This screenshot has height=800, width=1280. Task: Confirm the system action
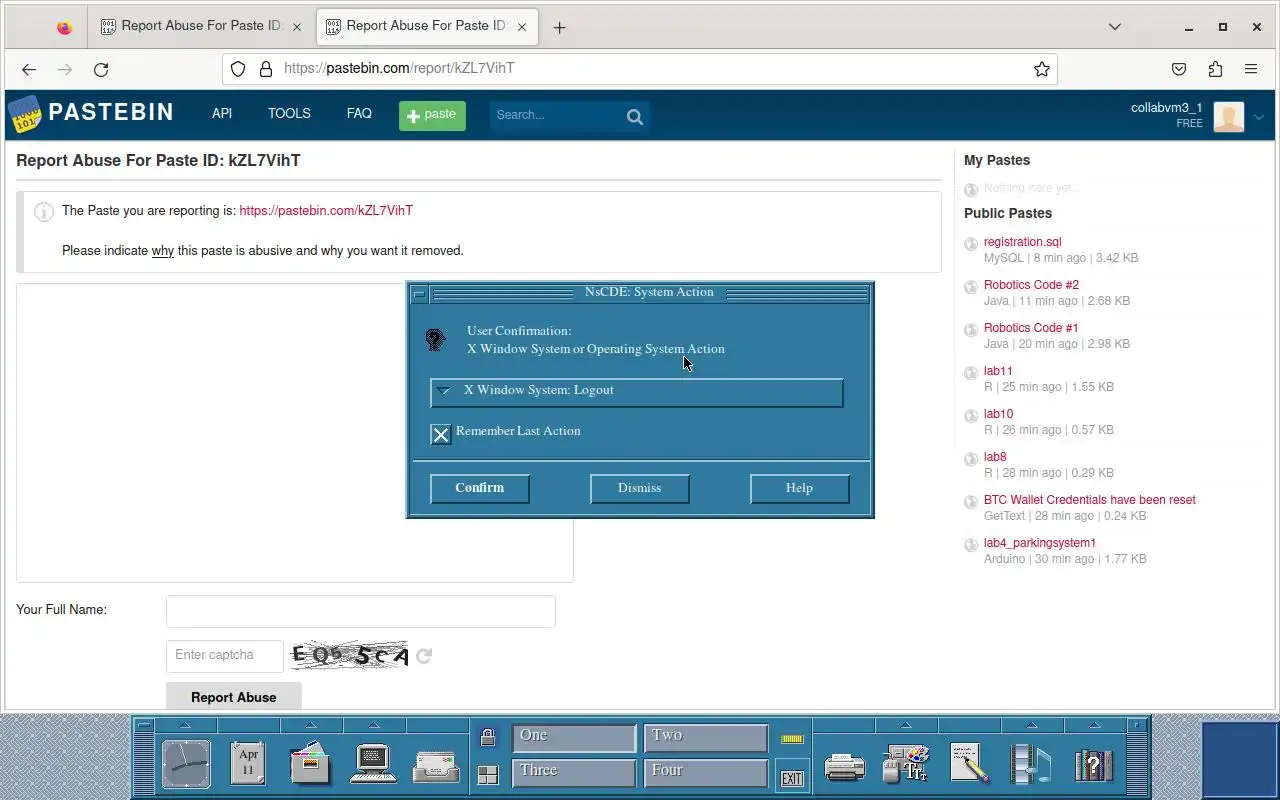tap(480, 488)
